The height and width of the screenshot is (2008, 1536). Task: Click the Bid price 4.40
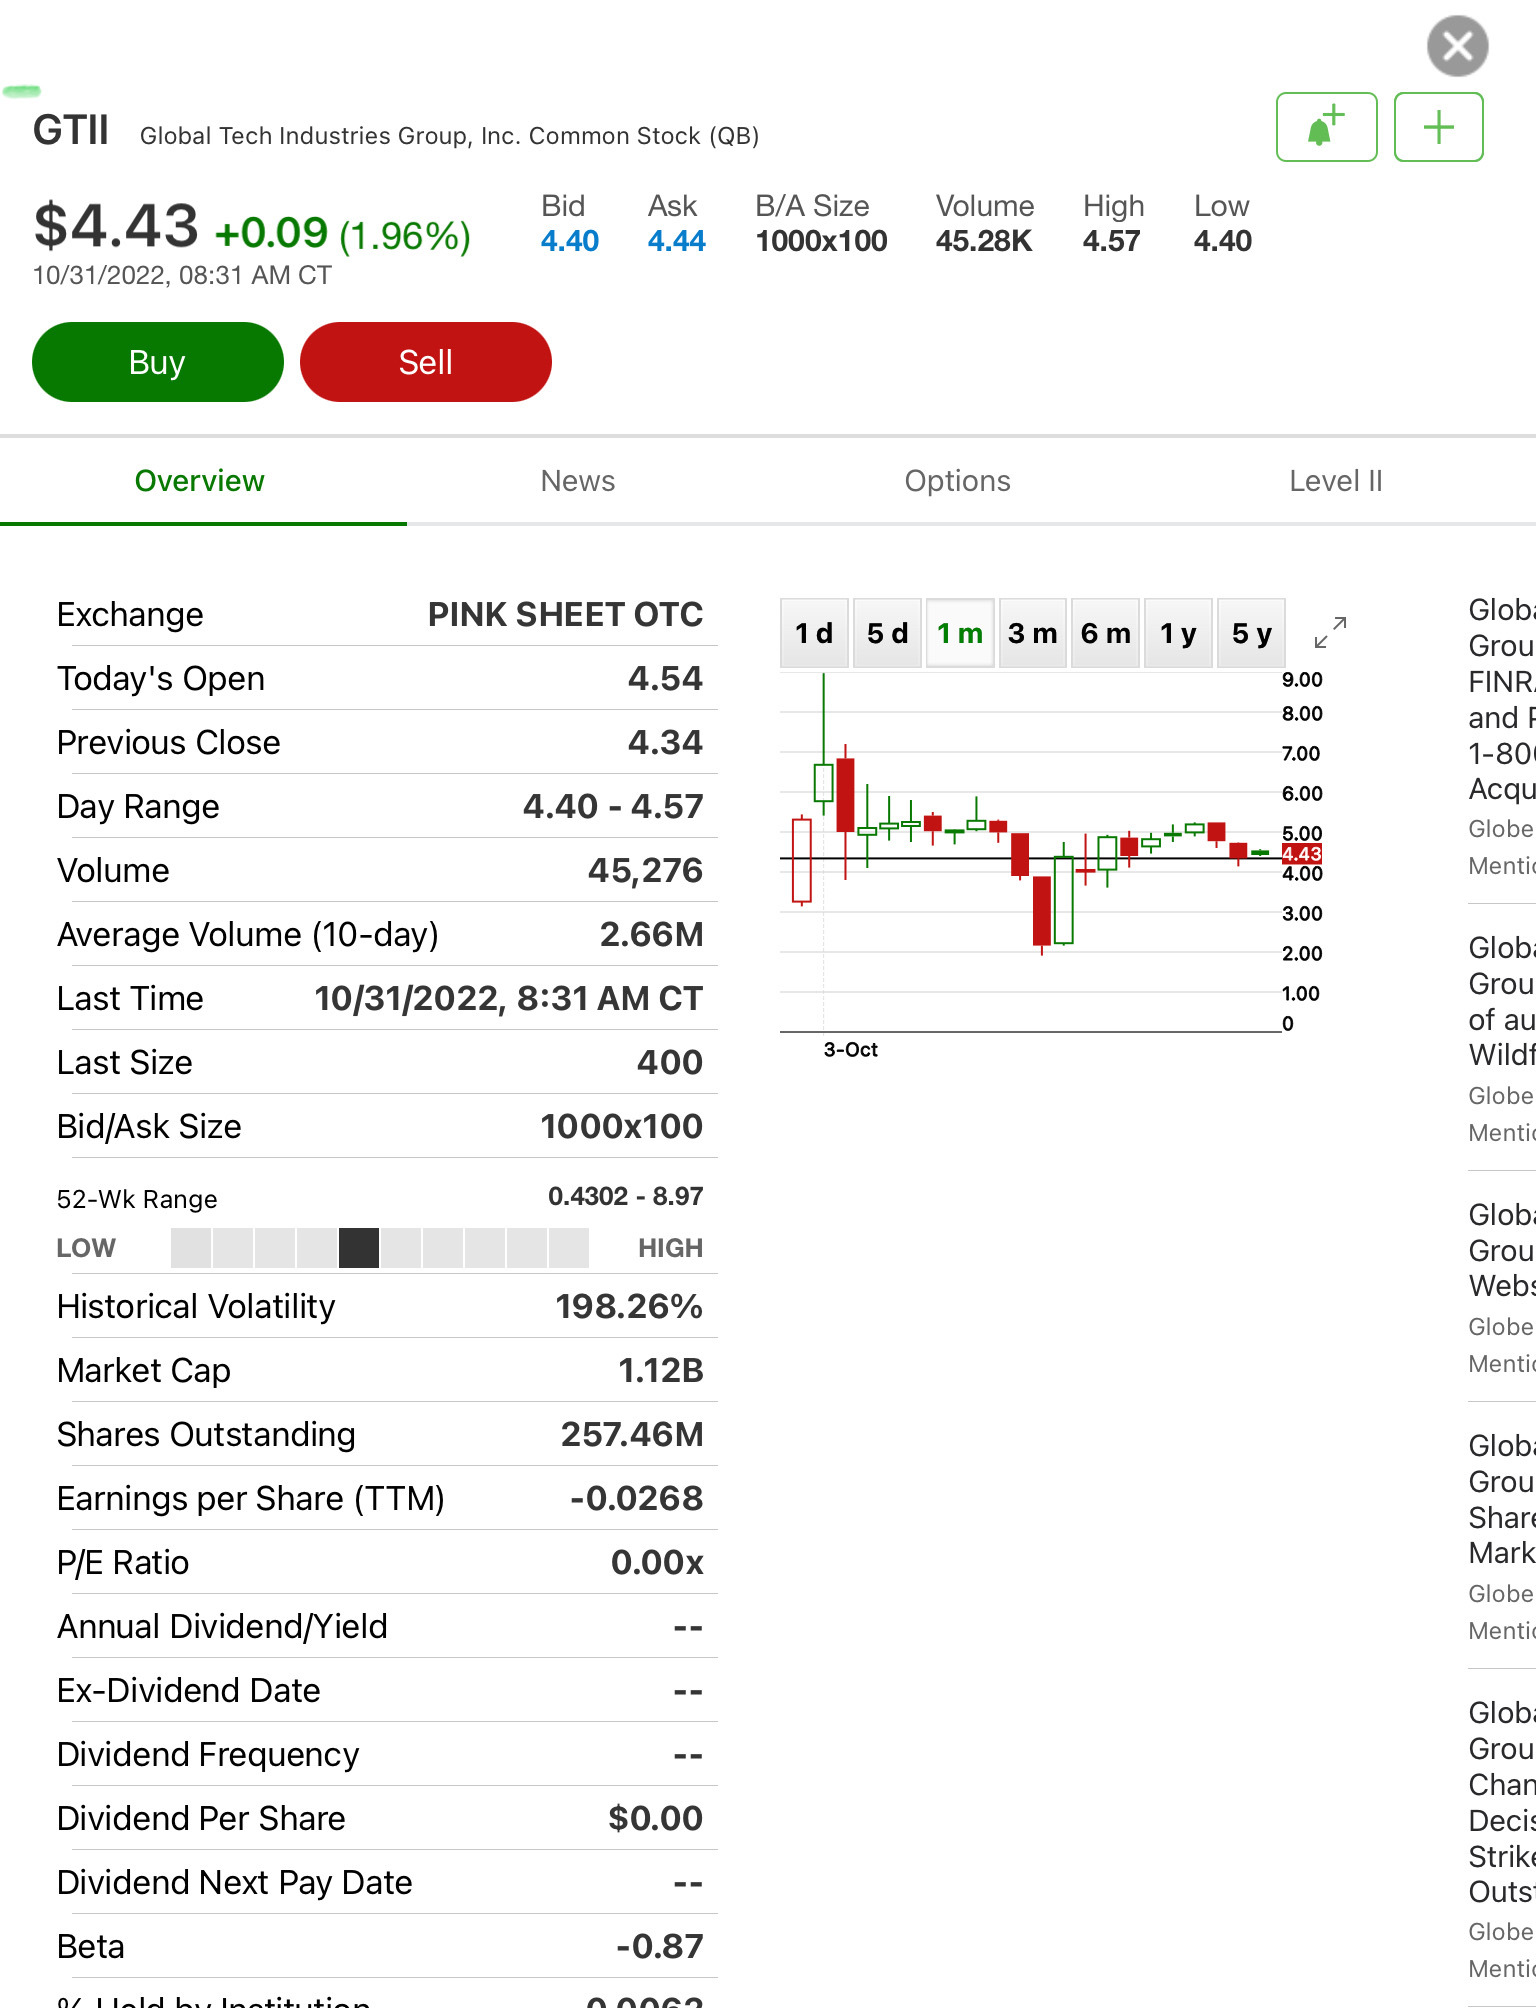pyautogui.click(x=570, y=241)
